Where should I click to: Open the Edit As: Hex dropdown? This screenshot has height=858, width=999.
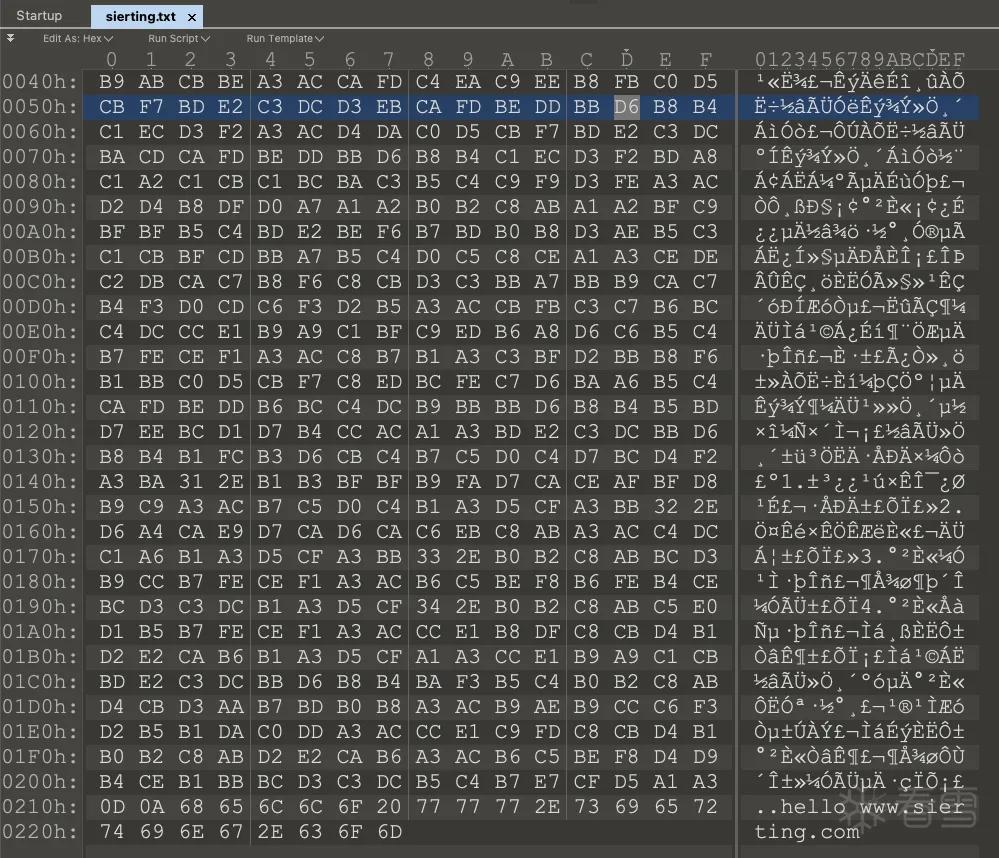click(78, 38)
